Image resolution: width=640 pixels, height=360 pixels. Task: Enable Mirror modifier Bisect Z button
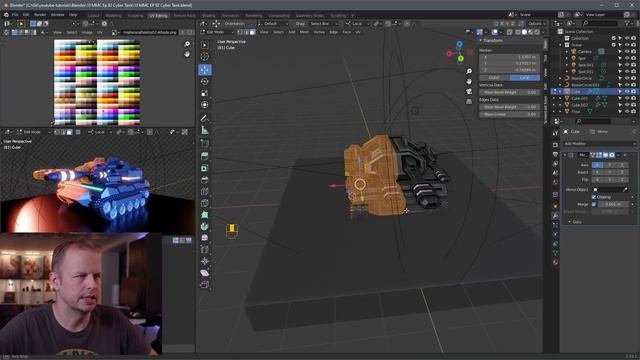[x=622, y=172]
